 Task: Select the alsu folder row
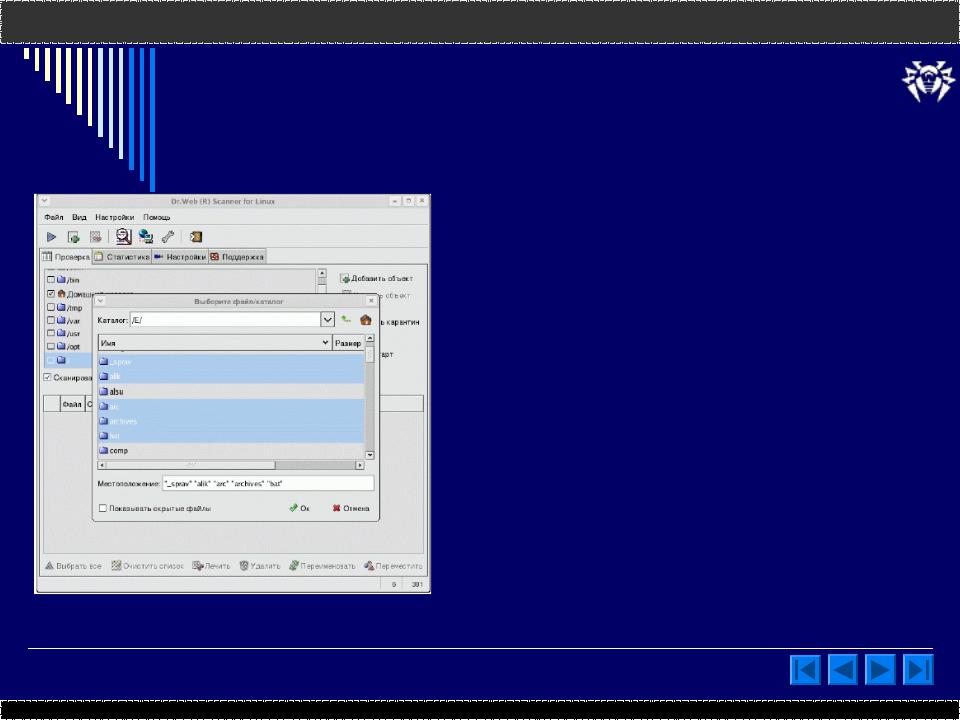click(231, 391)
